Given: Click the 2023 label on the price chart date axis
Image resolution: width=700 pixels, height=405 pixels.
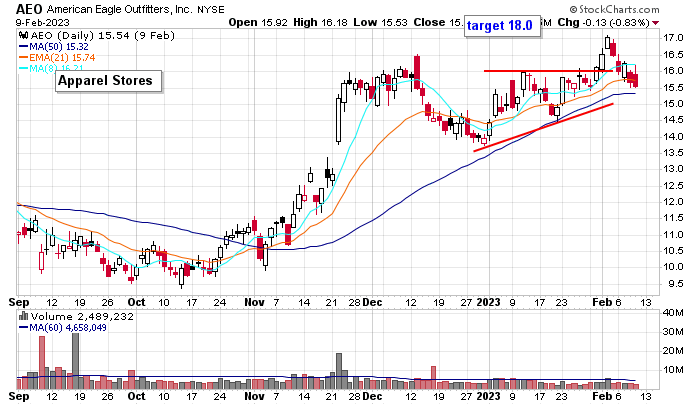Looking at the screenshot, I should [x=488, y=302].
